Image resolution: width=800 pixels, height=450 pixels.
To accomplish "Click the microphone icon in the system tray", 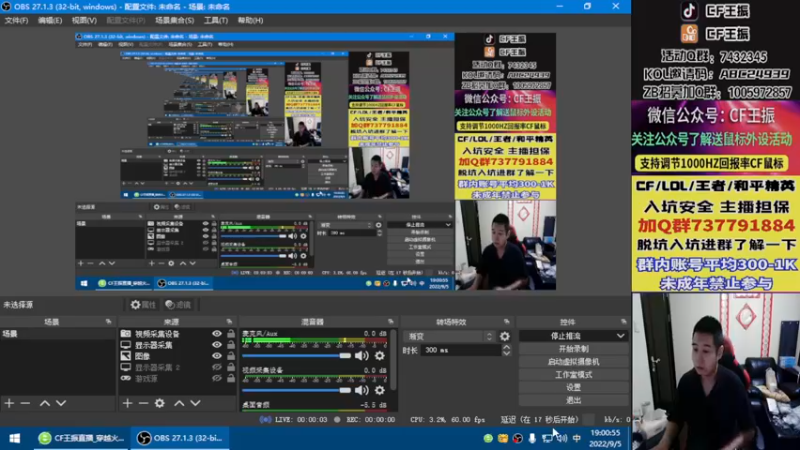I will click(x=532, y=438).
